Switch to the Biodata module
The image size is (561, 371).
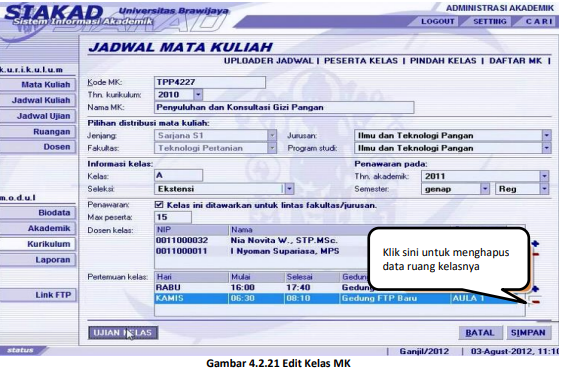pyautogui.click(x=38, y=213)
